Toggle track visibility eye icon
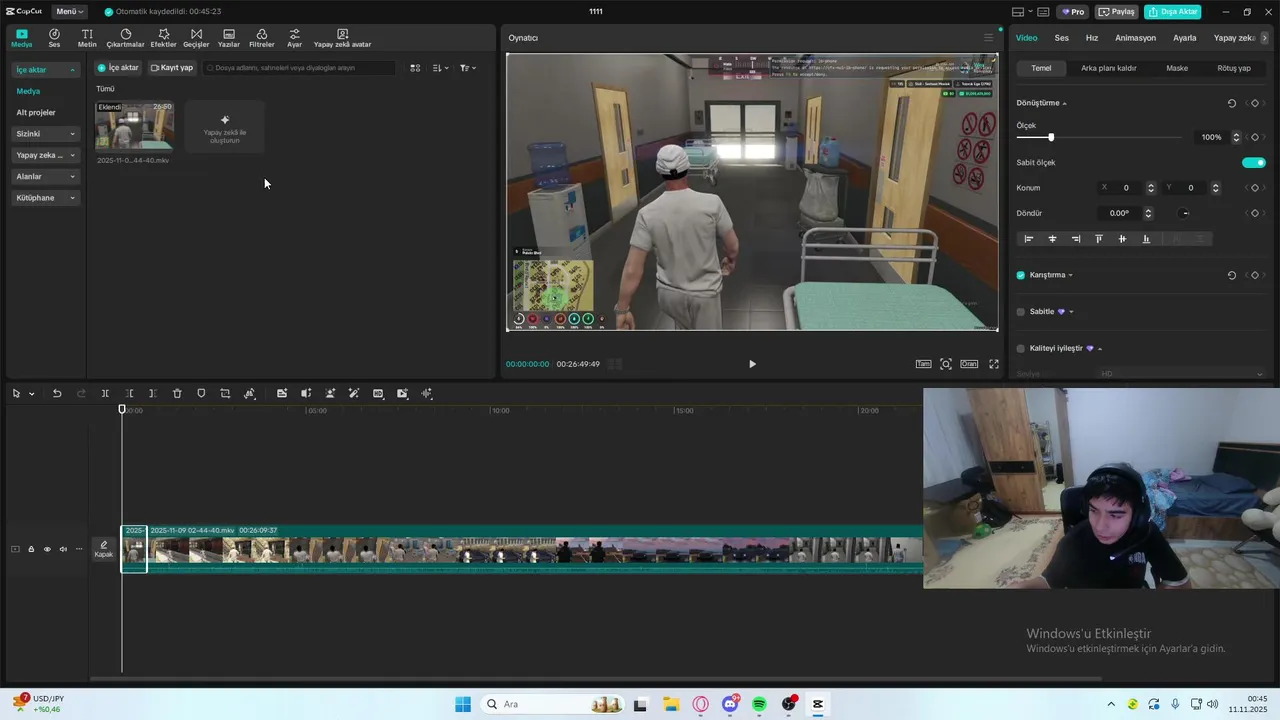 [x=47, y=549]
